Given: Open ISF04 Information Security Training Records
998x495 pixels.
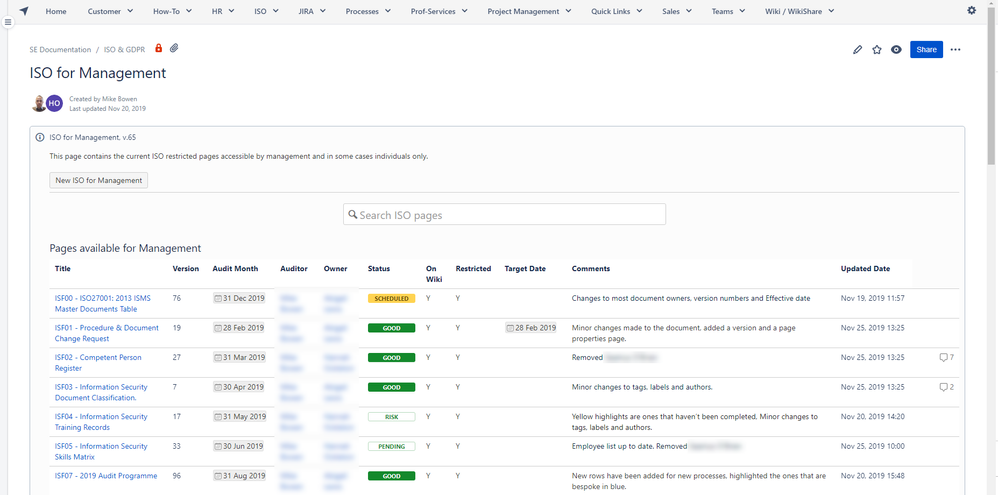Looking at the screenshot, I should [101, 422].
